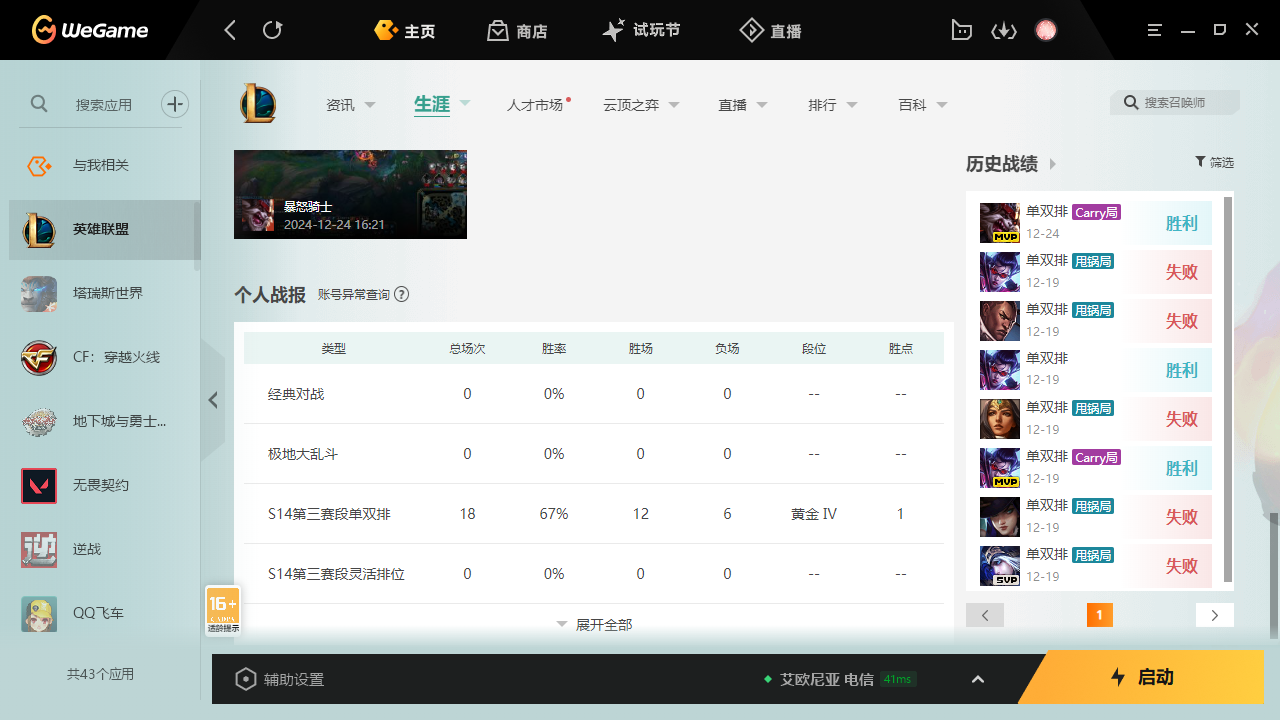Select 无畏契约 in sidebar
1280x720 pixels.
pyautogui.click(x=105, y=485)
